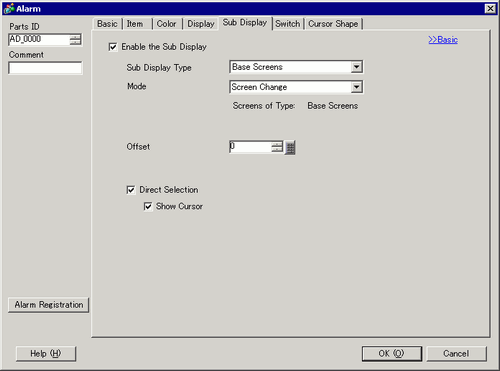
Task: Click the Parts ID spinner arrows
Action: (x=75, y=40)
